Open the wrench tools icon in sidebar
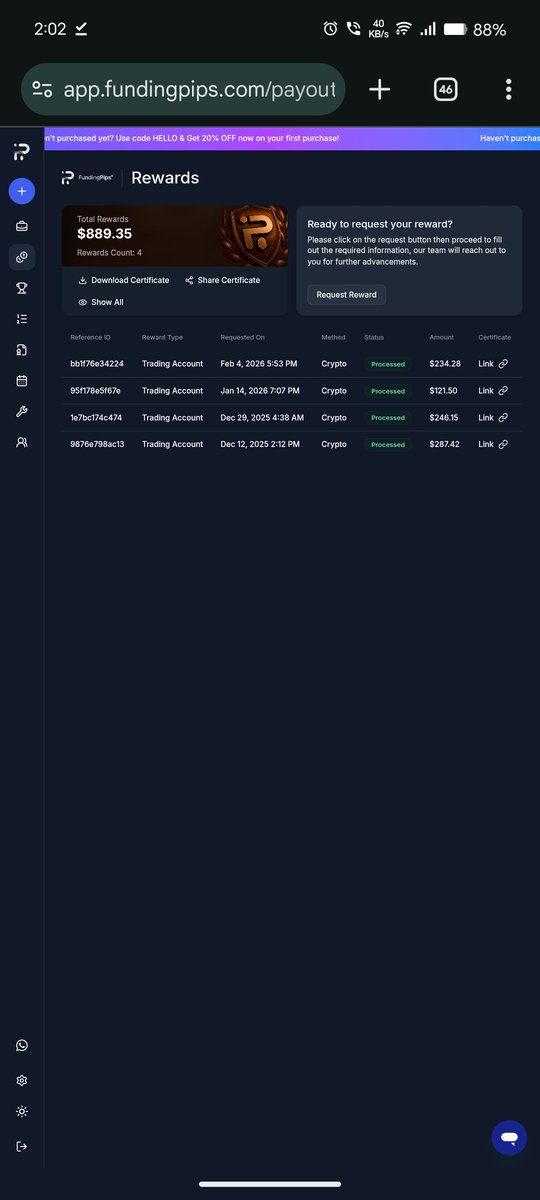 pos(22,412)
